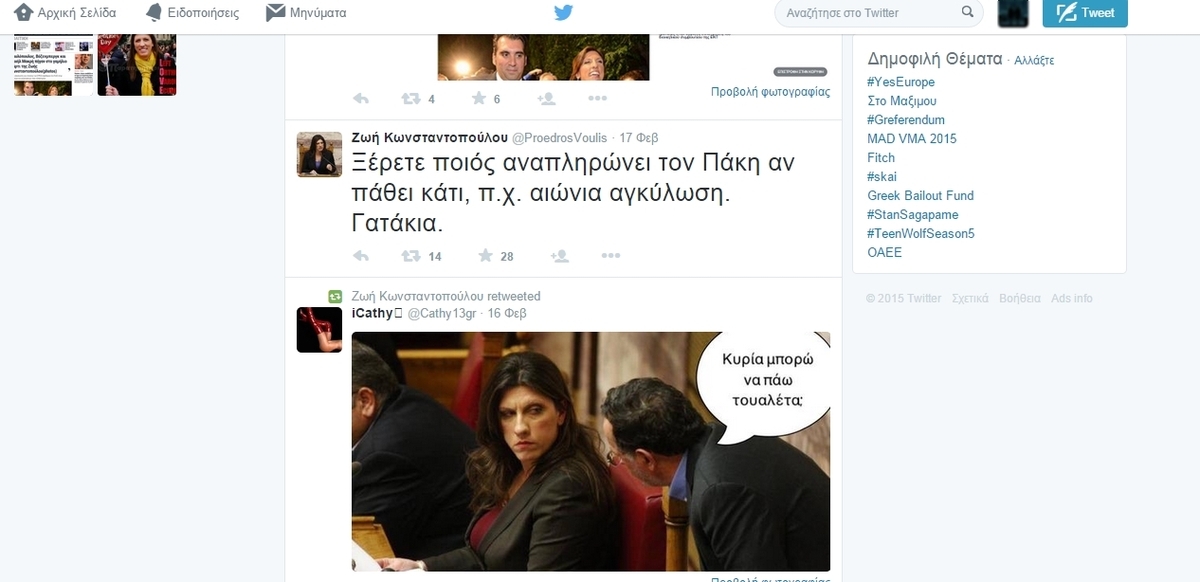1200x582 pixels.
Task: Click the Ads info footer link
Action: pos(1072,298)
